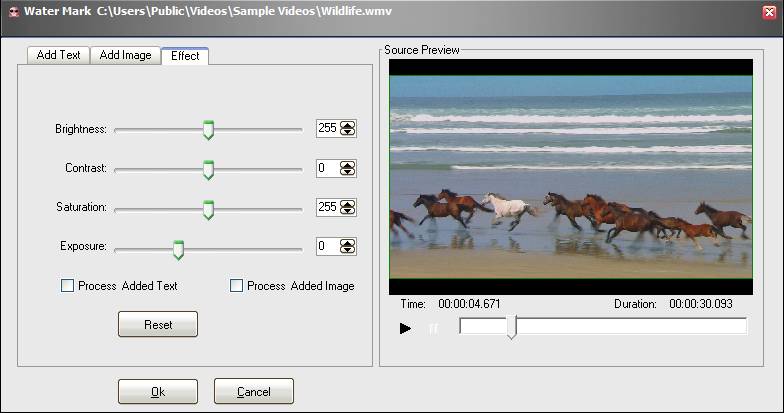Click the Exposure slider thumb
Screen dimensions: 784x413
(x=178, y=250)
